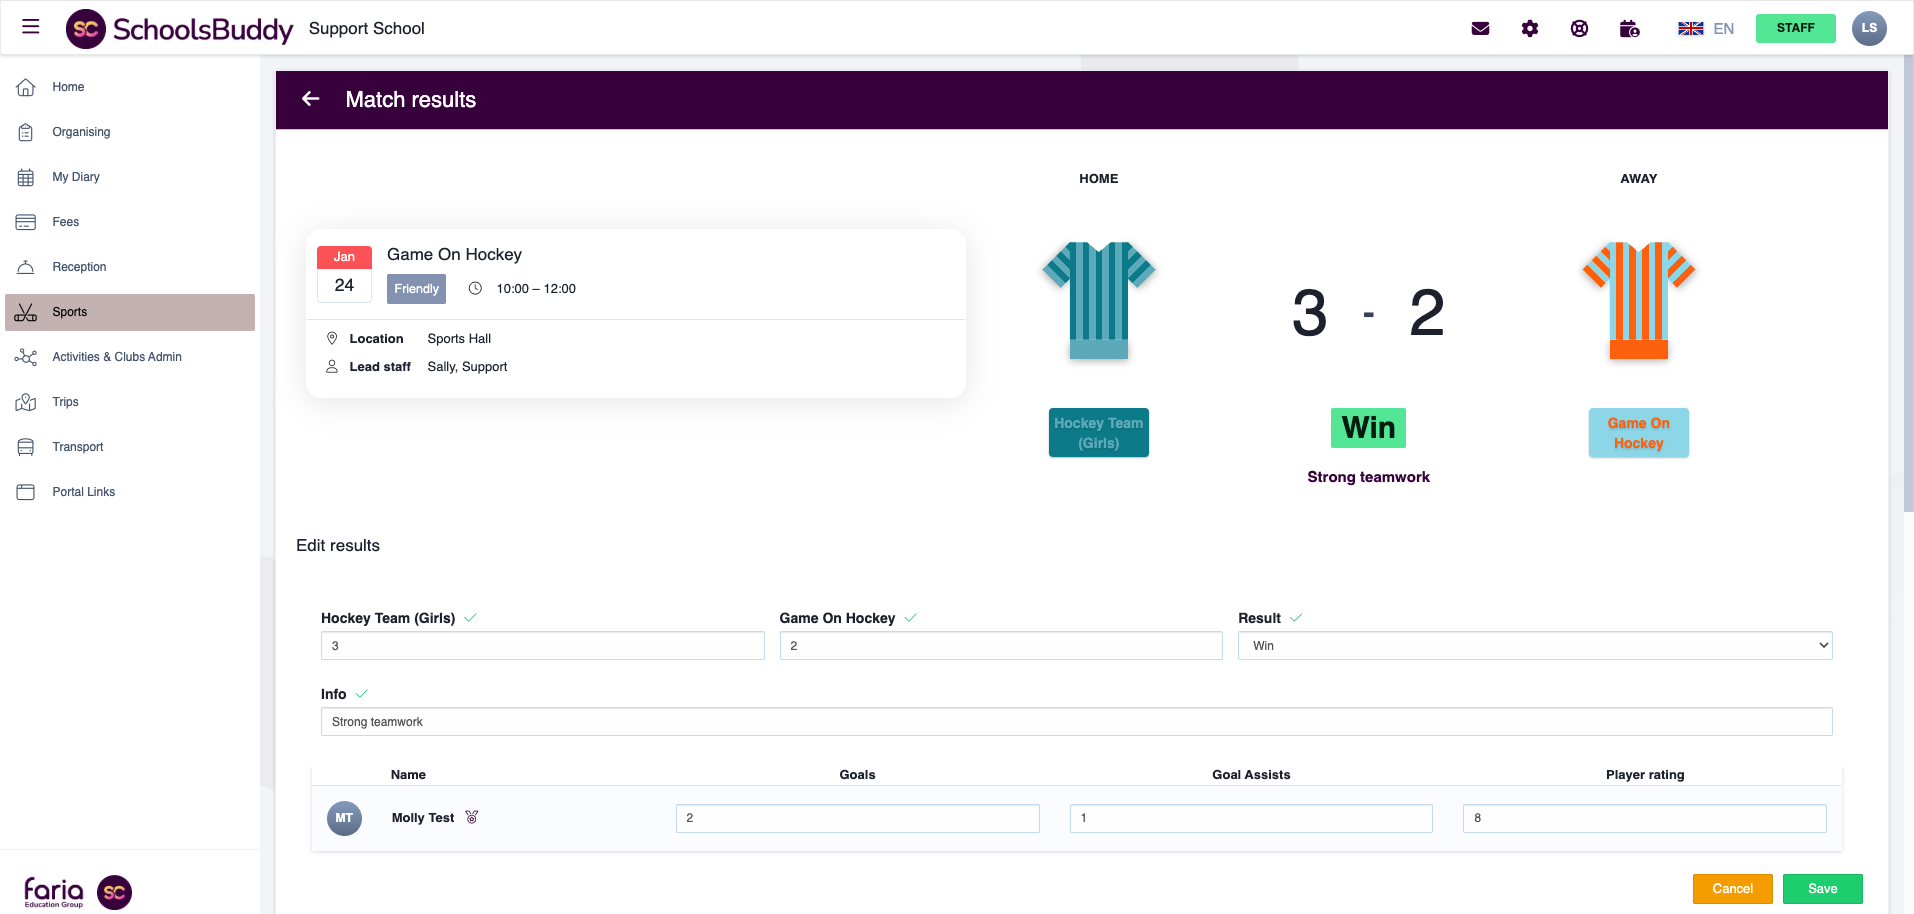The image size is (1914, 914).
Task: Click the Save button
Action: pos(1822,888)
